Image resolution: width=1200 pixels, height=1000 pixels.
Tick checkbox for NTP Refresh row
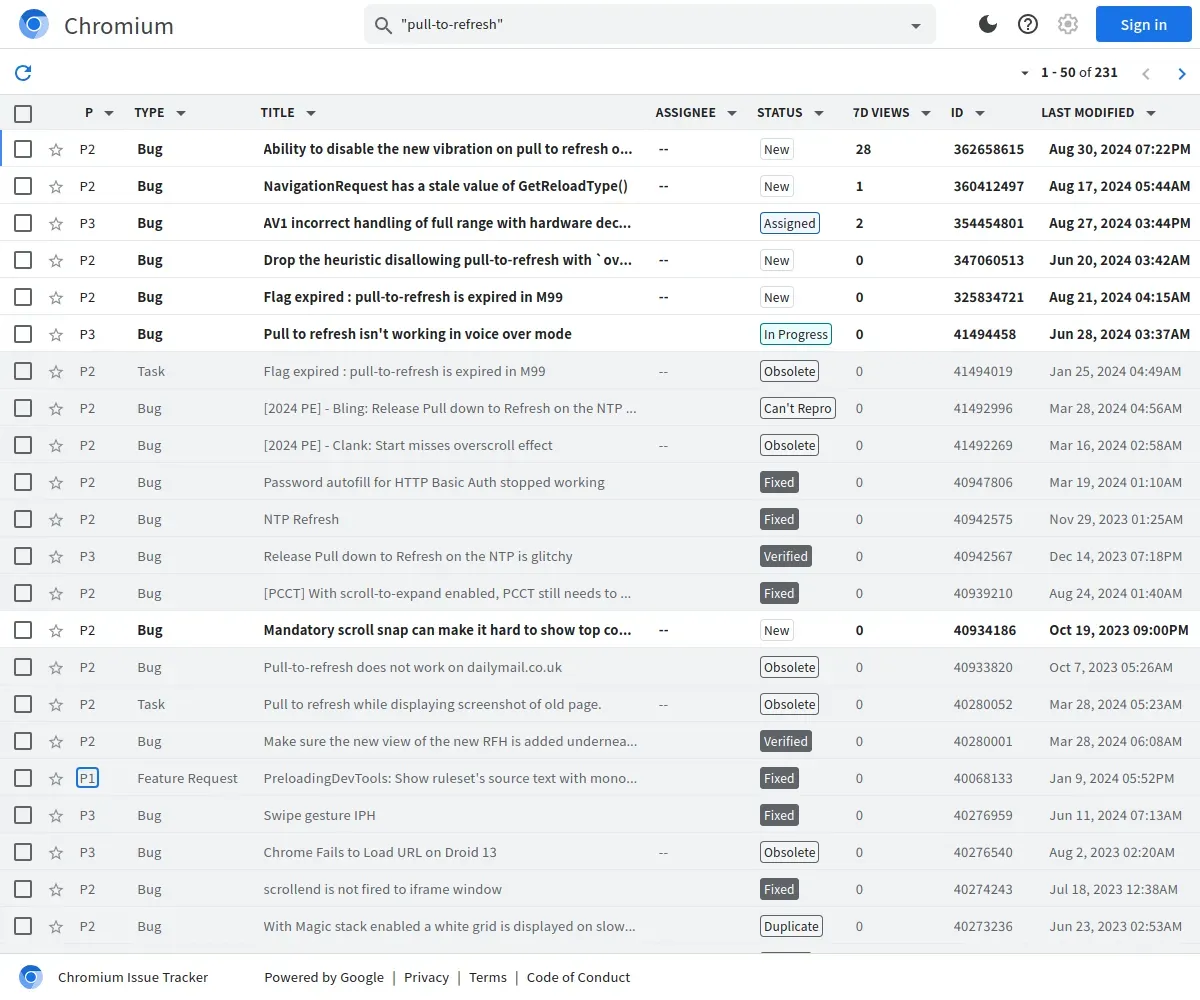23,519
